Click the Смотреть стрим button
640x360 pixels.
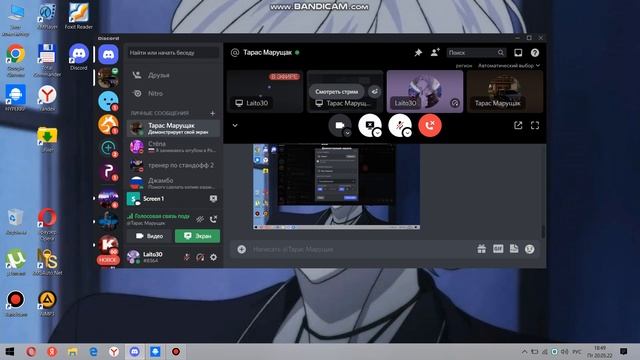[x=336, y=91]
